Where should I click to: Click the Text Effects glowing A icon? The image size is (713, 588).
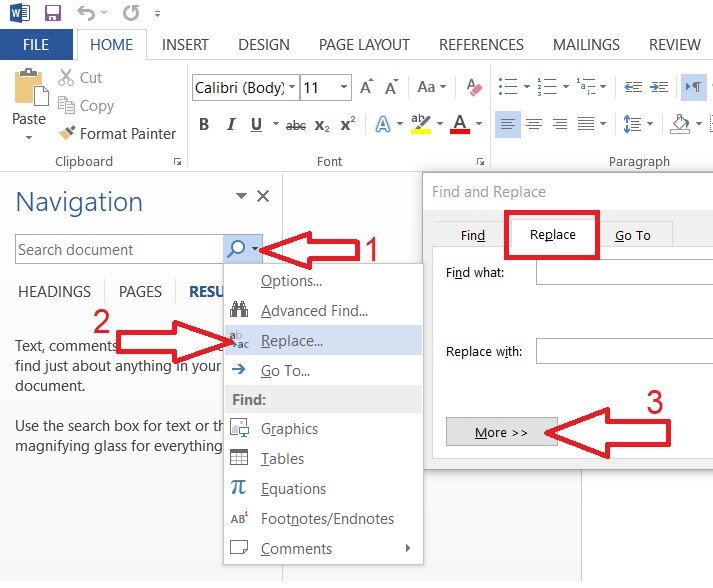tap(382, 125)
